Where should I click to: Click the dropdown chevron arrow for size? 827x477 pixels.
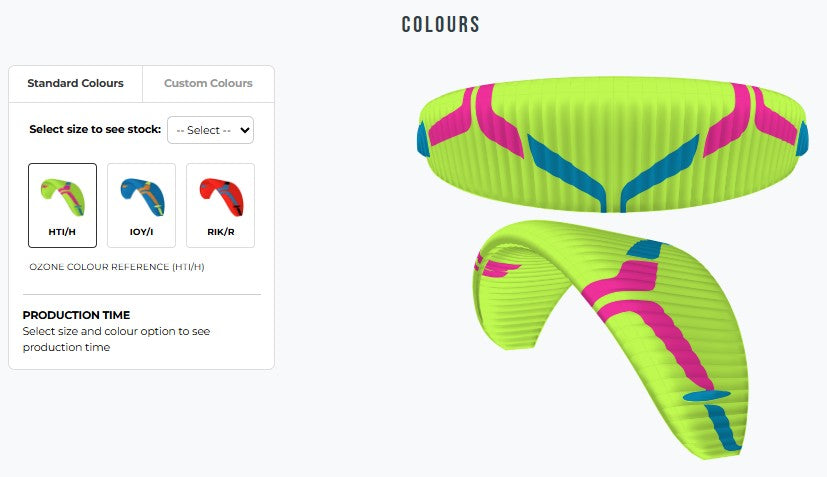245,130
